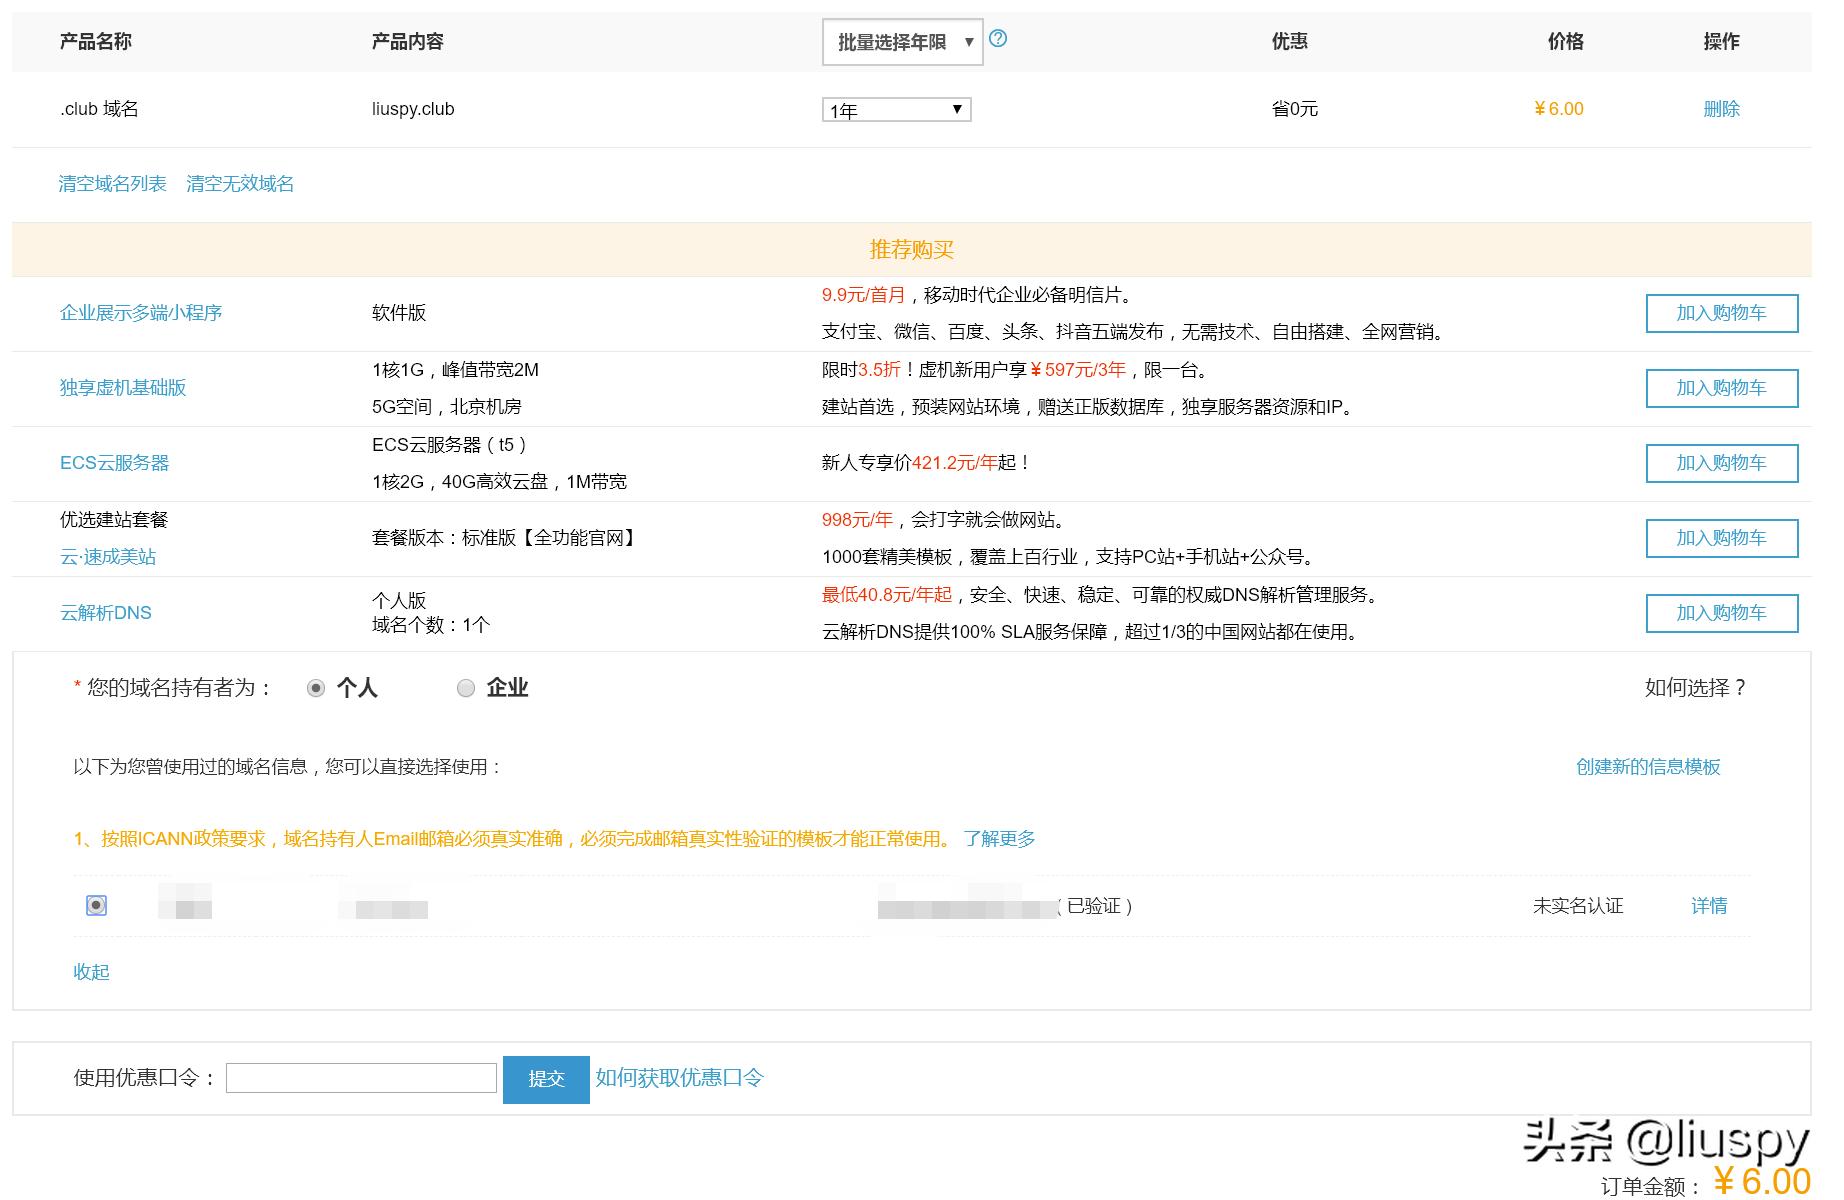The image size is (1844, 1200).
Task: Click the discount code input field
Action: click(361, 1078)
